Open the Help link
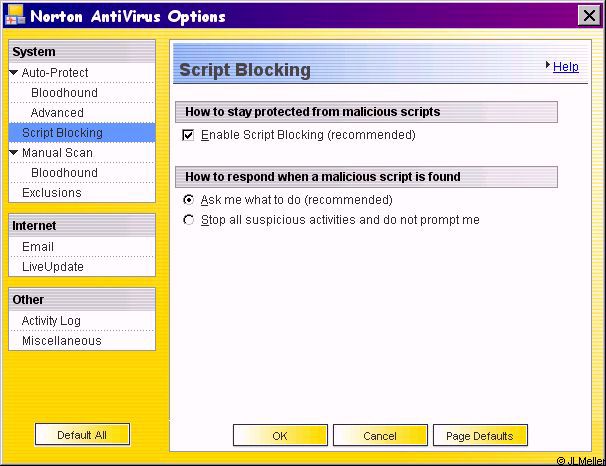The image size is (606, 466). [565, 66]
